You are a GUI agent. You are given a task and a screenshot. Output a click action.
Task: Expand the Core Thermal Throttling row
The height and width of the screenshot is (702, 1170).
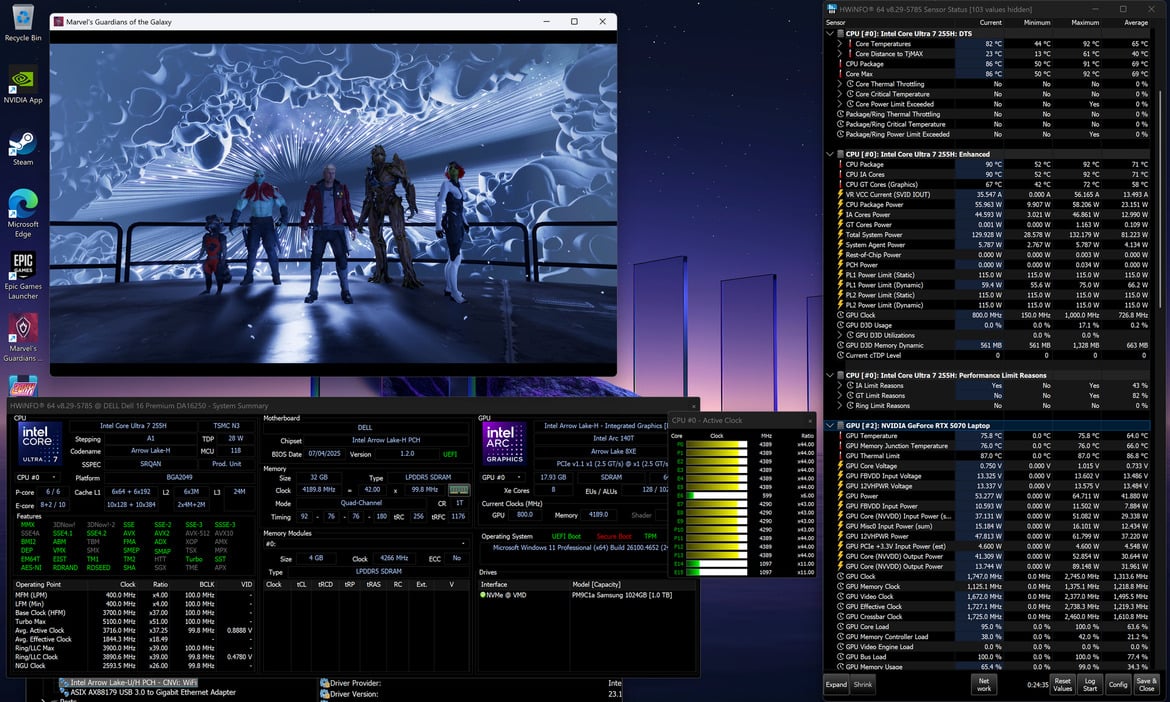click(x=840, y=84)
